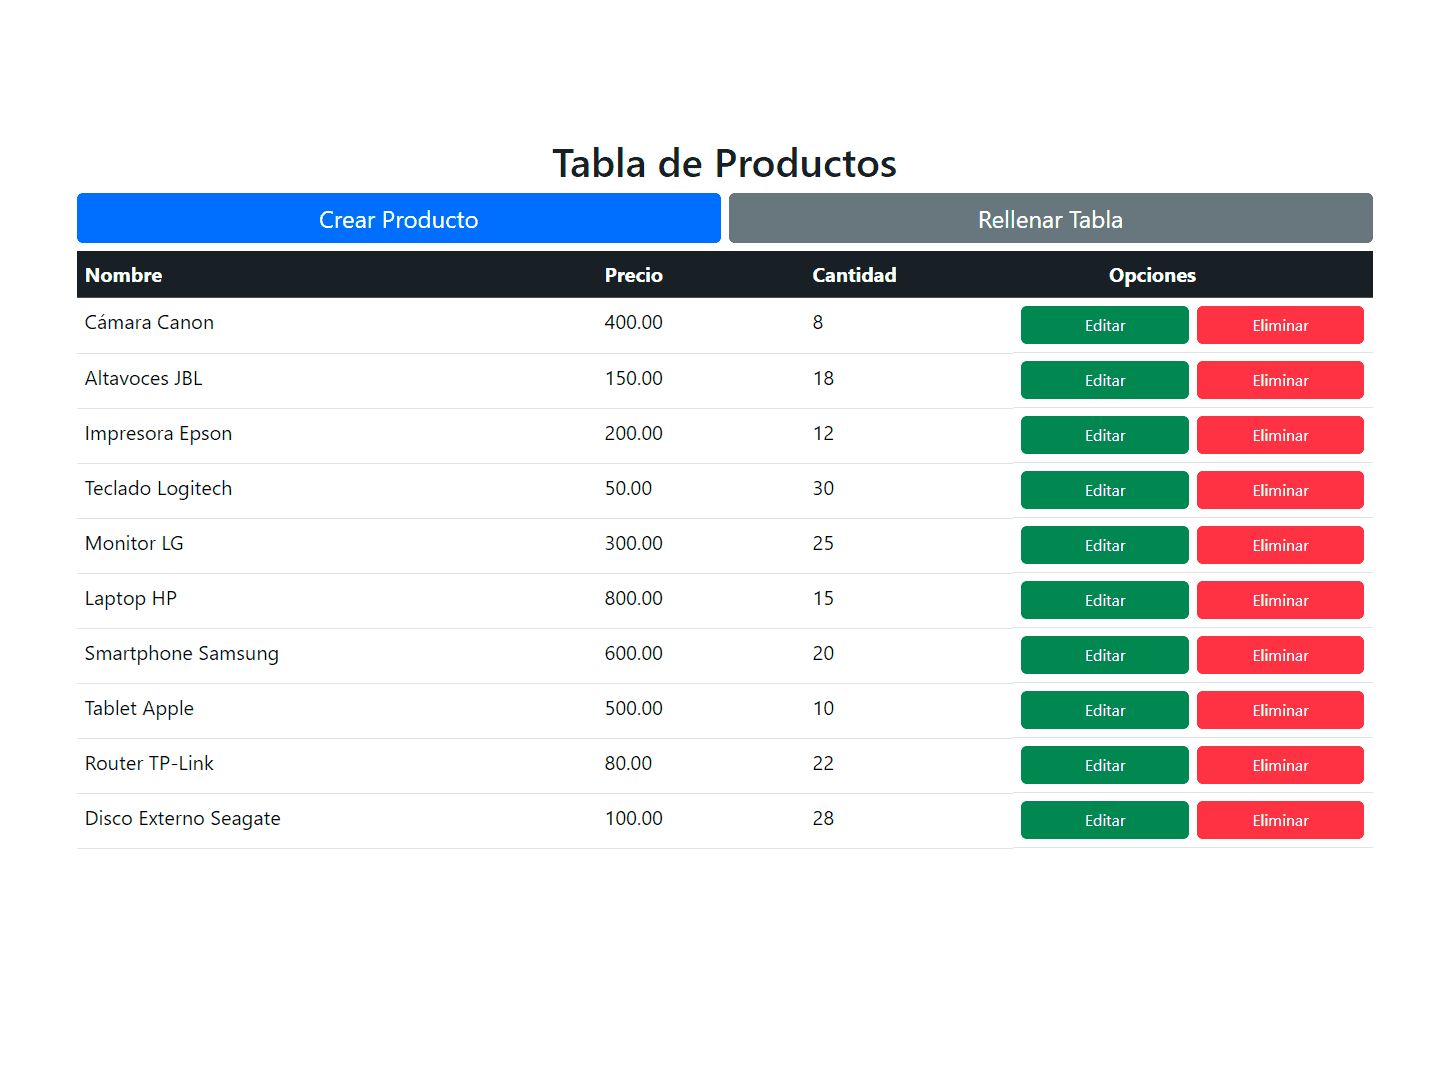
Task: Select the Router TP-Link name cell
Action: point(337,765)
